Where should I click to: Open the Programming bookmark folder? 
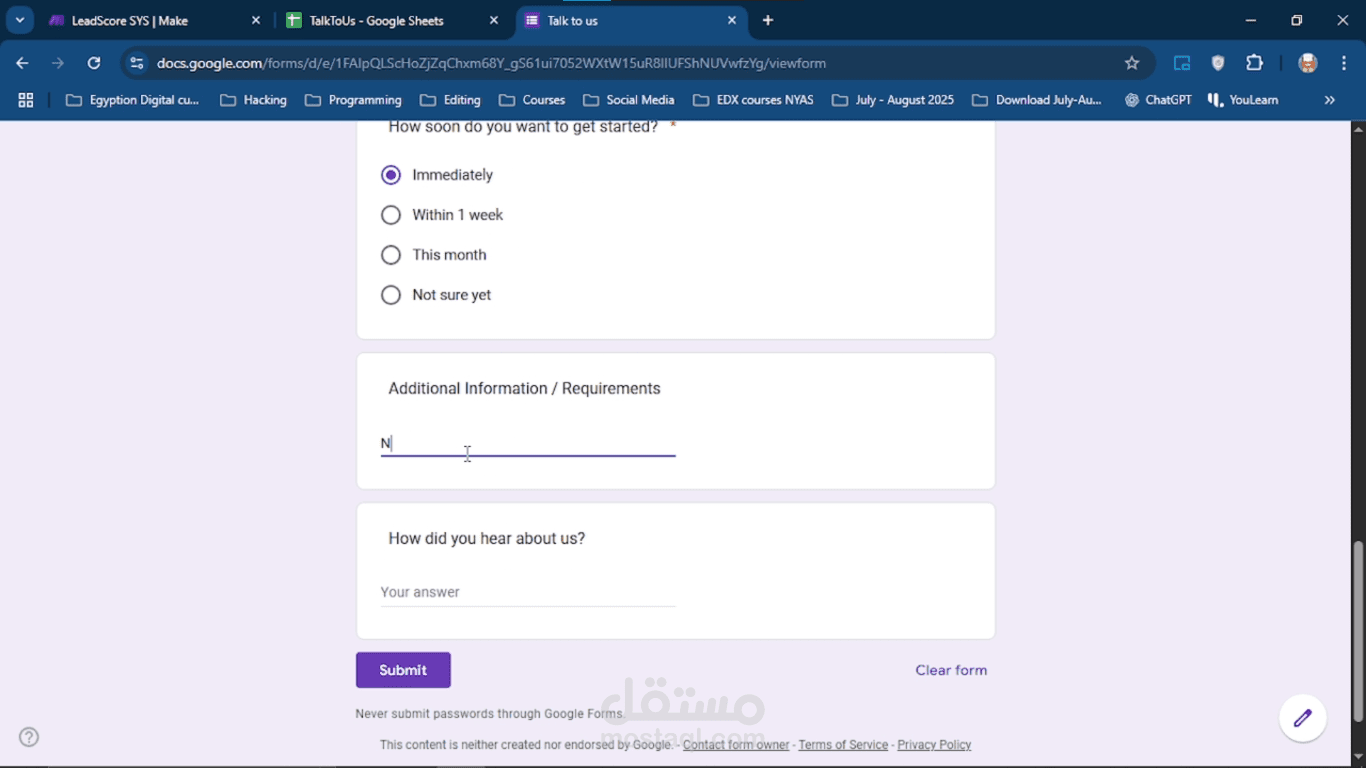click(353, 100)
